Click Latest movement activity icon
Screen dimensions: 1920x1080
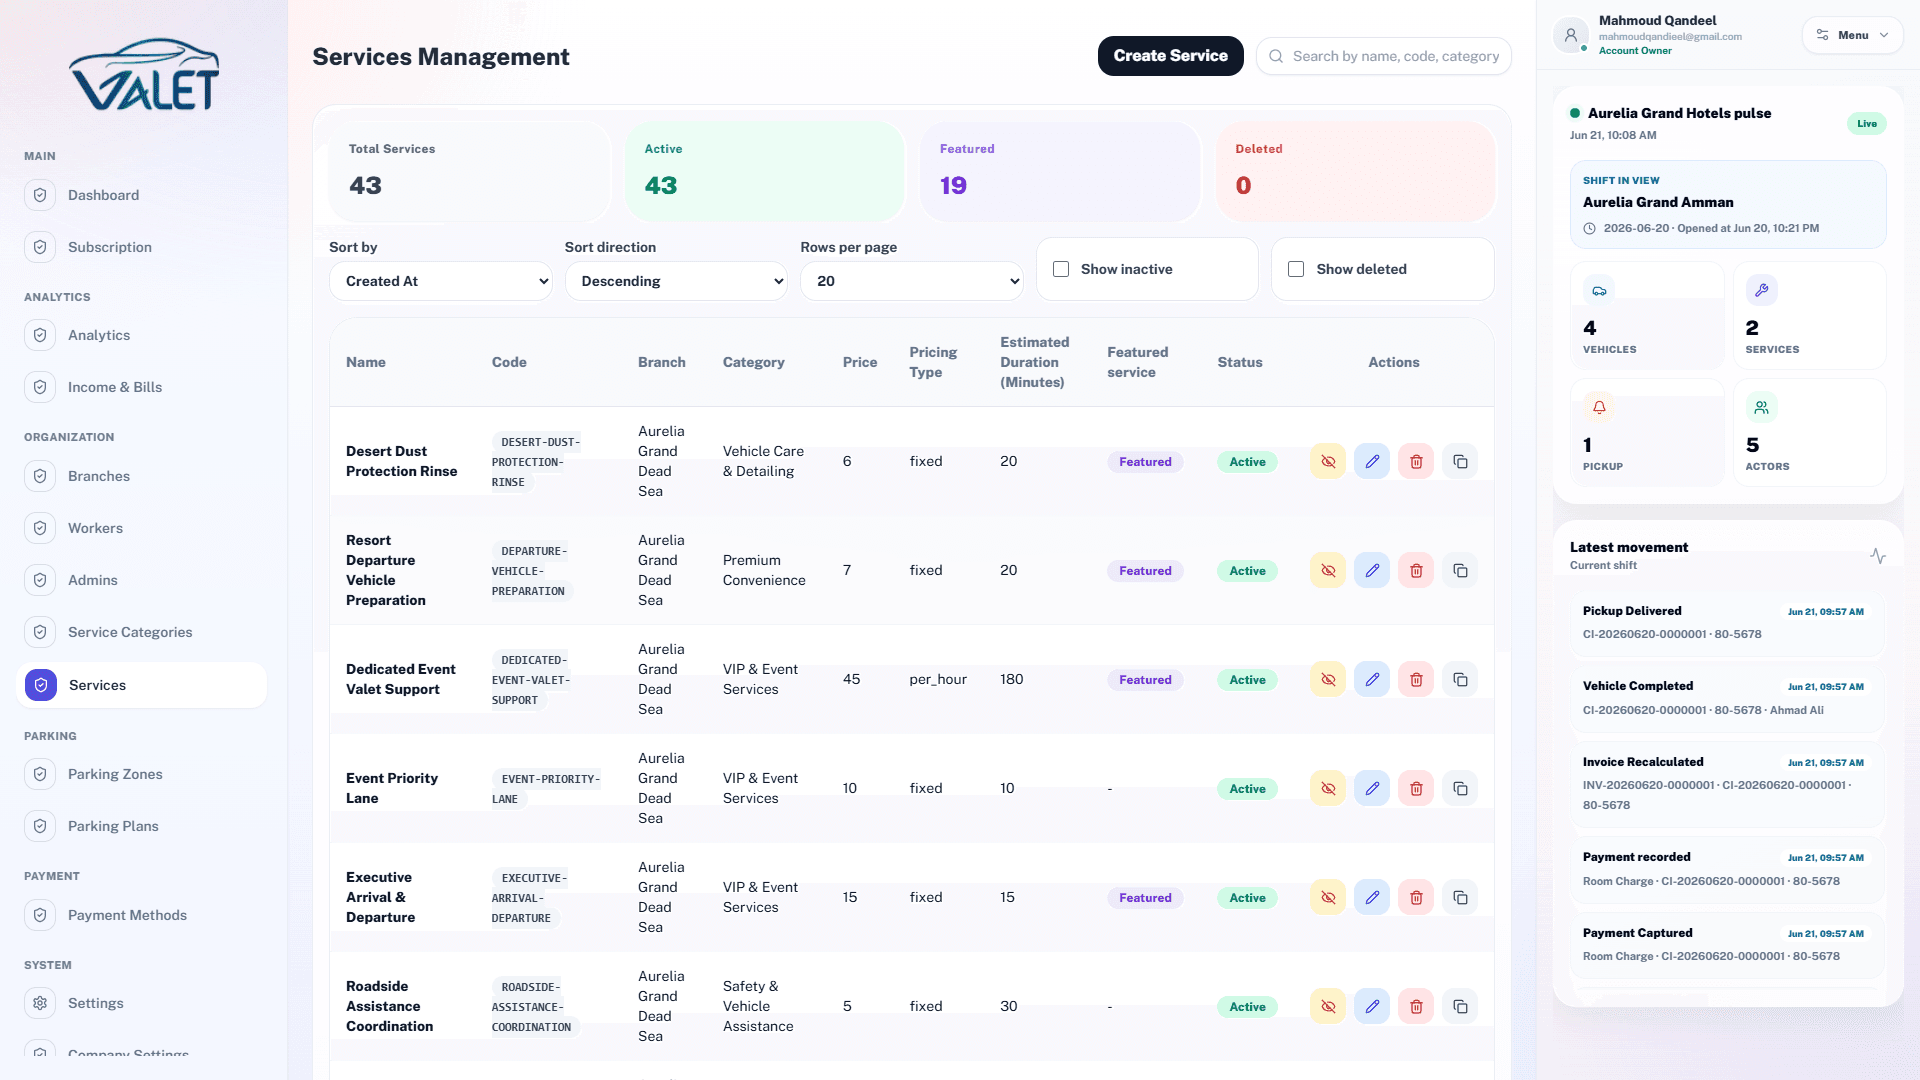click(x=1878, y=556)
